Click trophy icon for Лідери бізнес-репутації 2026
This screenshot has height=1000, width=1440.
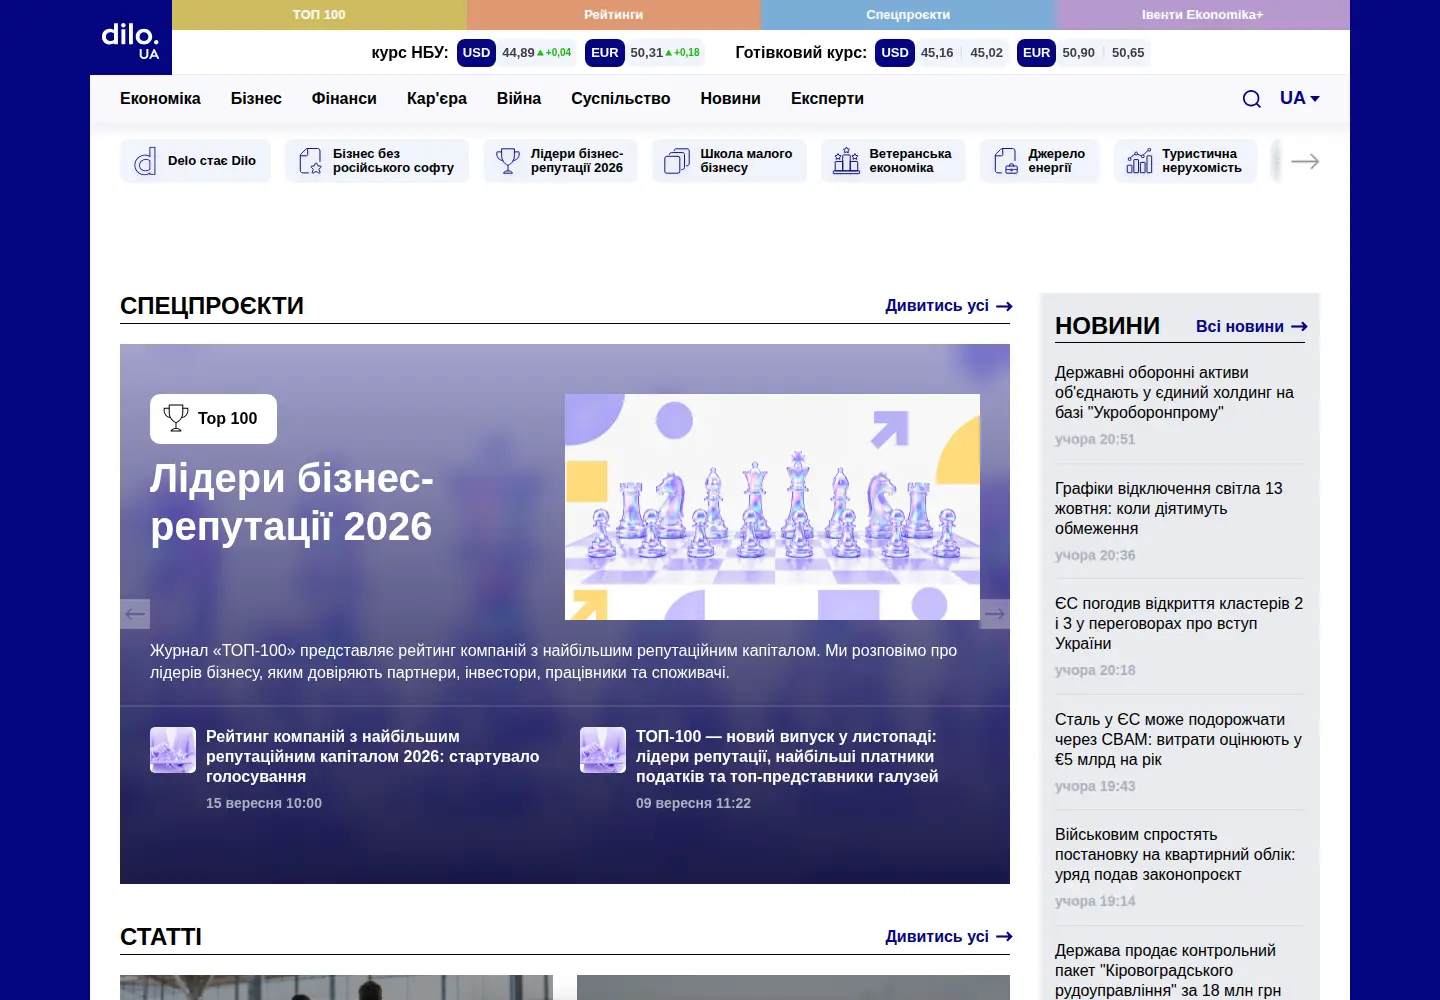[x=508, y=161]
